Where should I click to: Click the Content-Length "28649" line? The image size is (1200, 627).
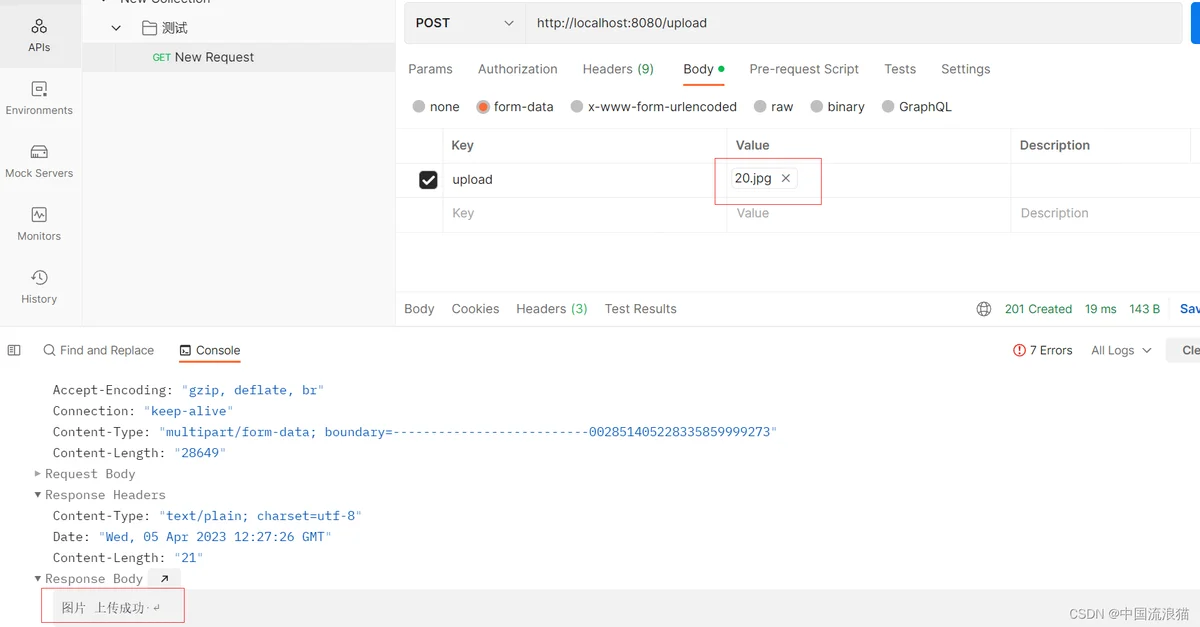point(140,453)
